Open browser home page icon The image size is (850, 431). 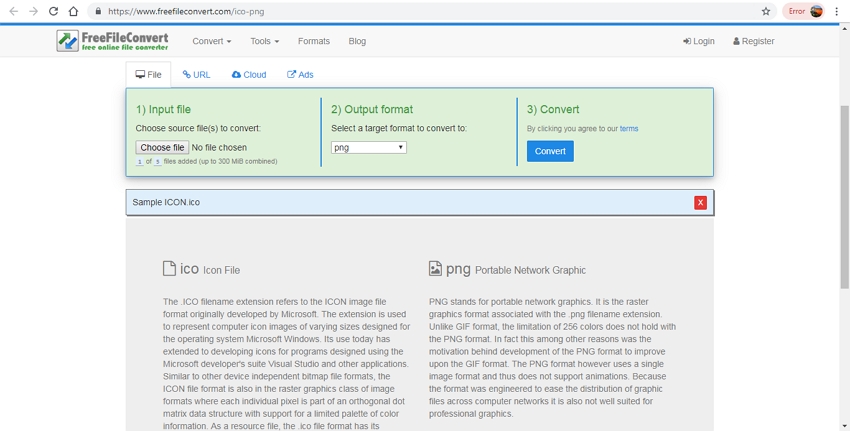73,11
